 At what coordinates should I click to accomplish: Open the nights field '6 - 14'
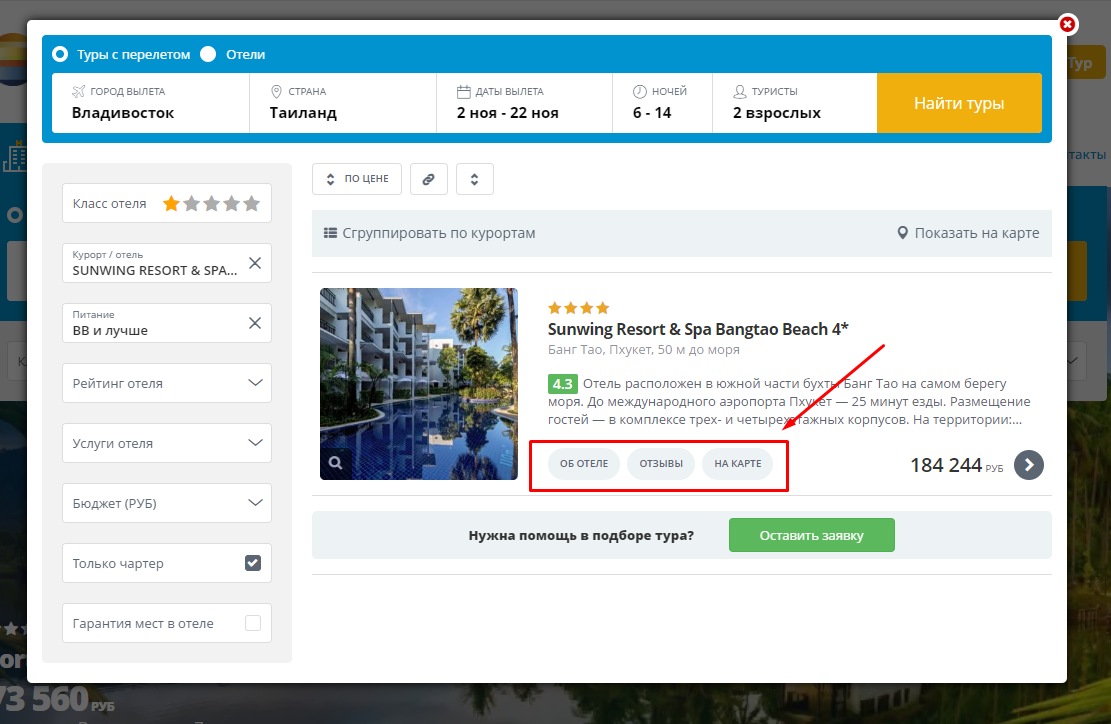click(662, 103)
